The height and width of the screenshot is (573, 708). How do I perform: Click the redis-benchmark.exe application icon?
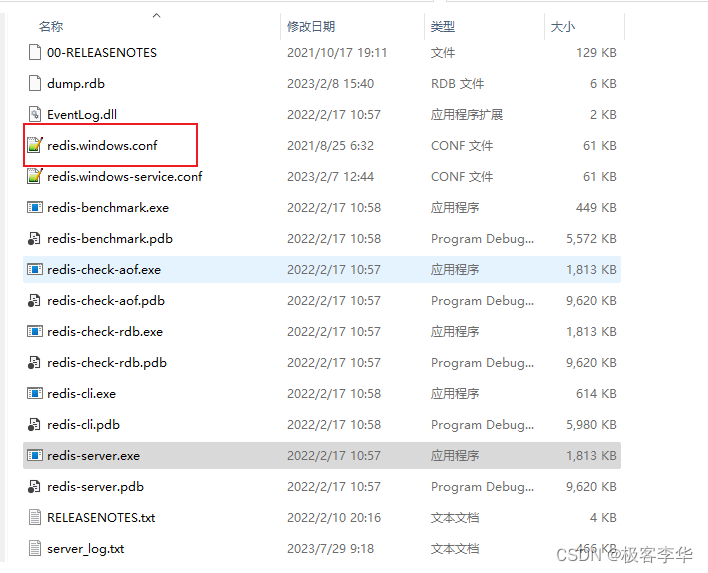tap(35, 207)
